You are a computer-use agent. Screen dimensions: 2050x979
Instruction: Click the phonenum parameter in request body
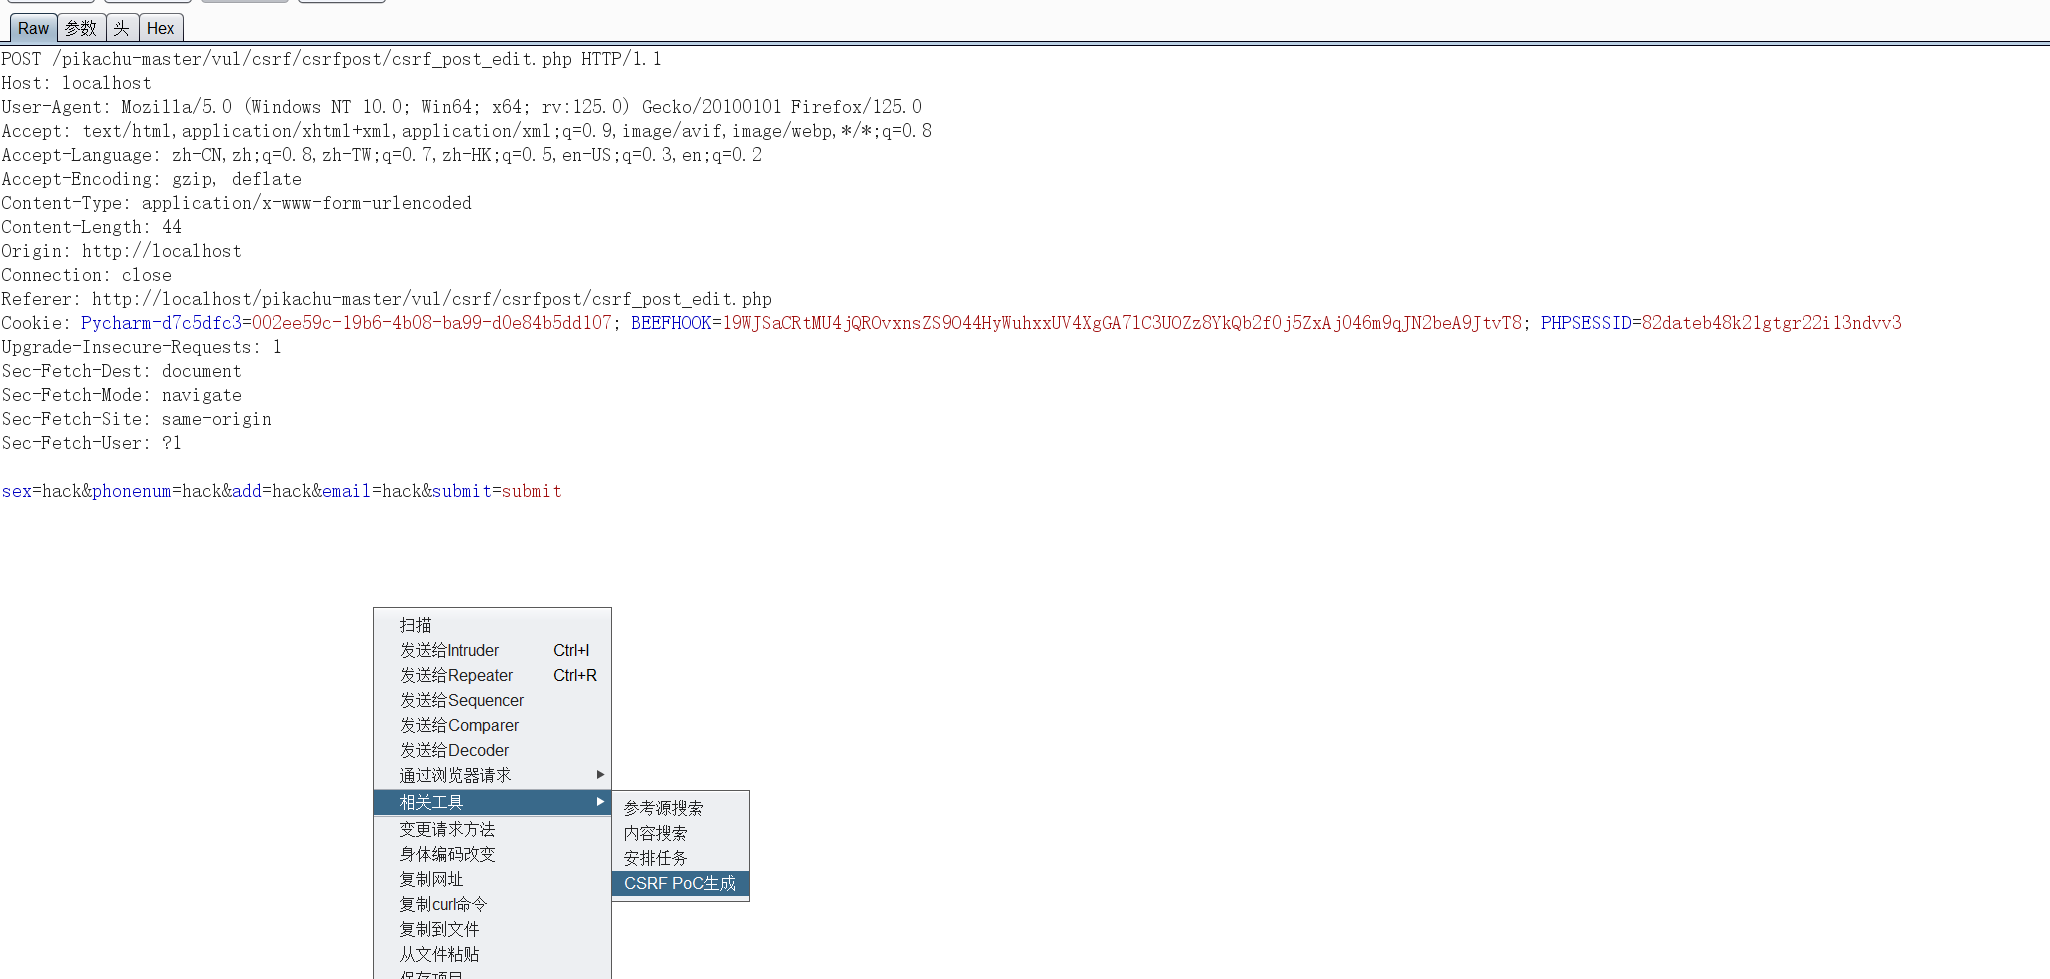tap(131, 491)
